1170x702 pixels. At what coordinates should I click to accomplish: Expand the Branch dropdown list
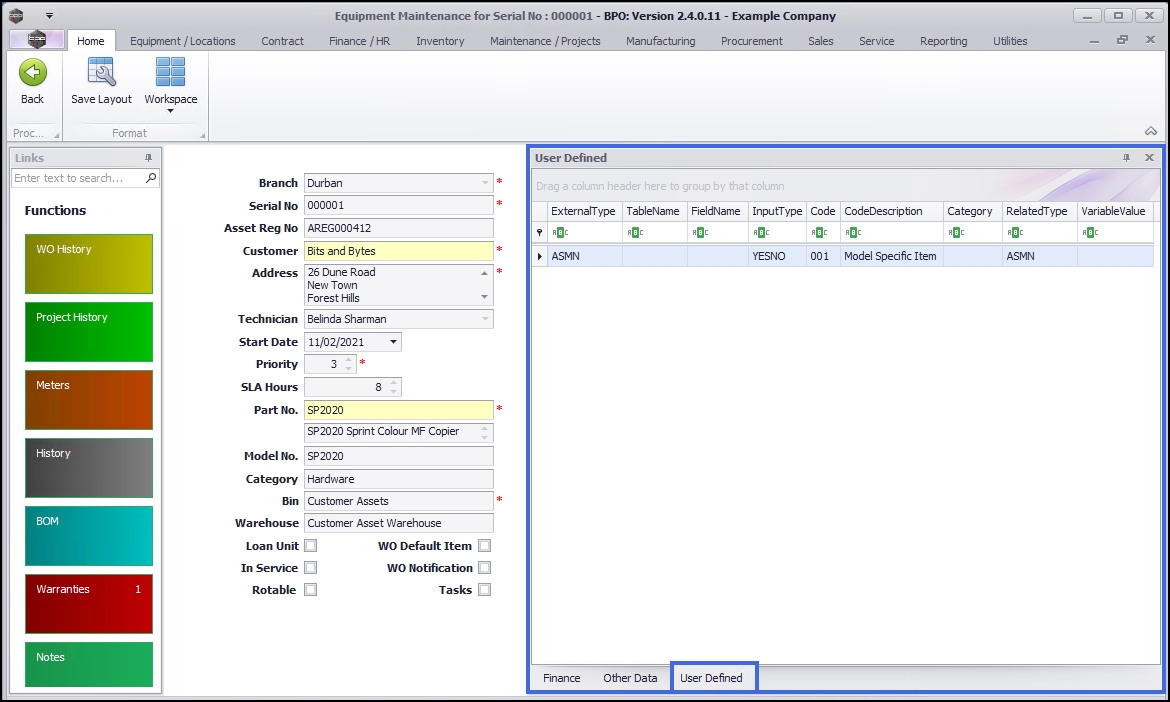pyautogui.click(x=486, y=183)
